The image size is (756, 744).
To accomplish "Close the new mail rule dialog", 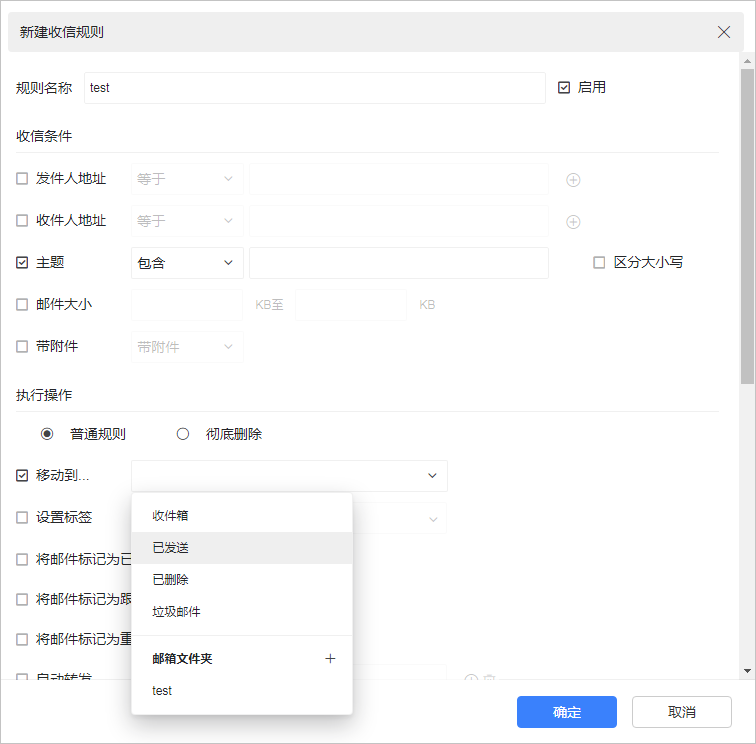I will [724, 32].
